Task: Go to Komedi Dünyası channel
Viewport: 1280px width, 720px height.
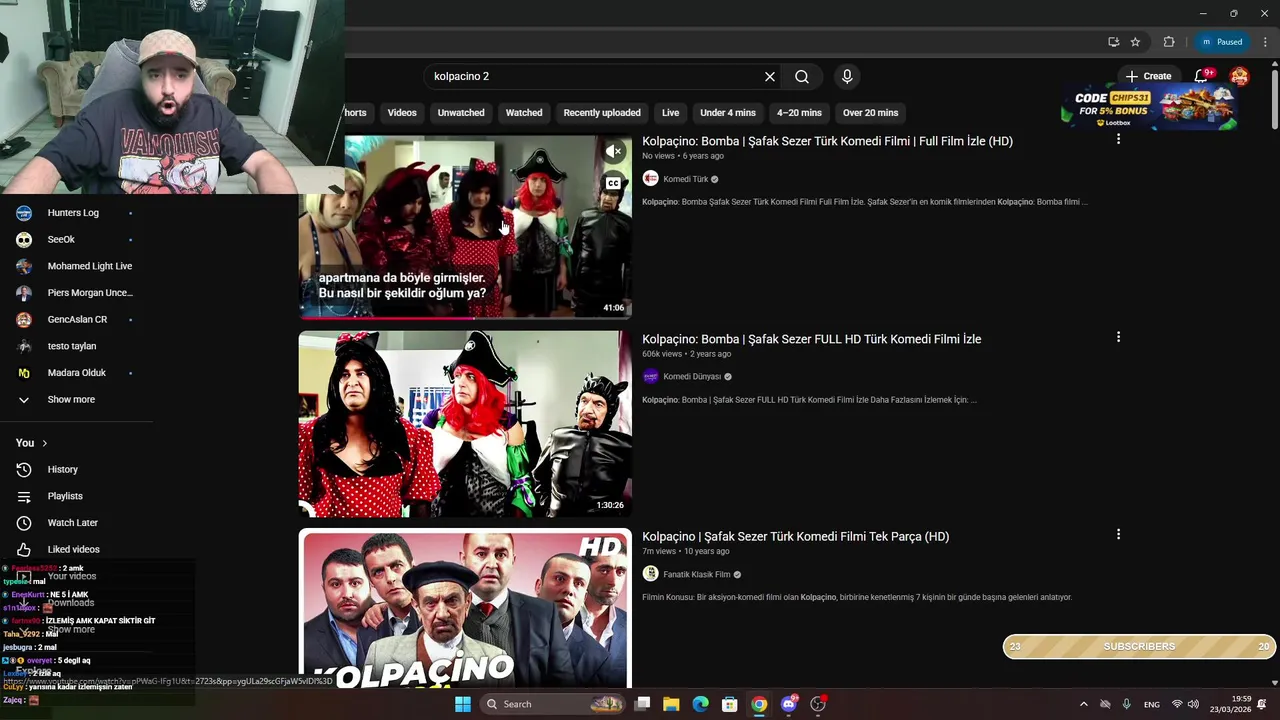Action: tap(692, 377)
